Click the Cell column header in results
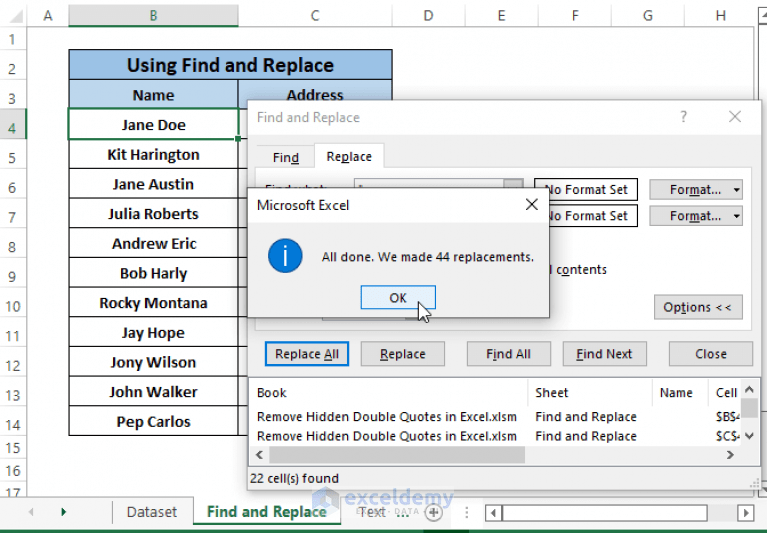Screen dimensions: 767x533 tap(725, 393)
